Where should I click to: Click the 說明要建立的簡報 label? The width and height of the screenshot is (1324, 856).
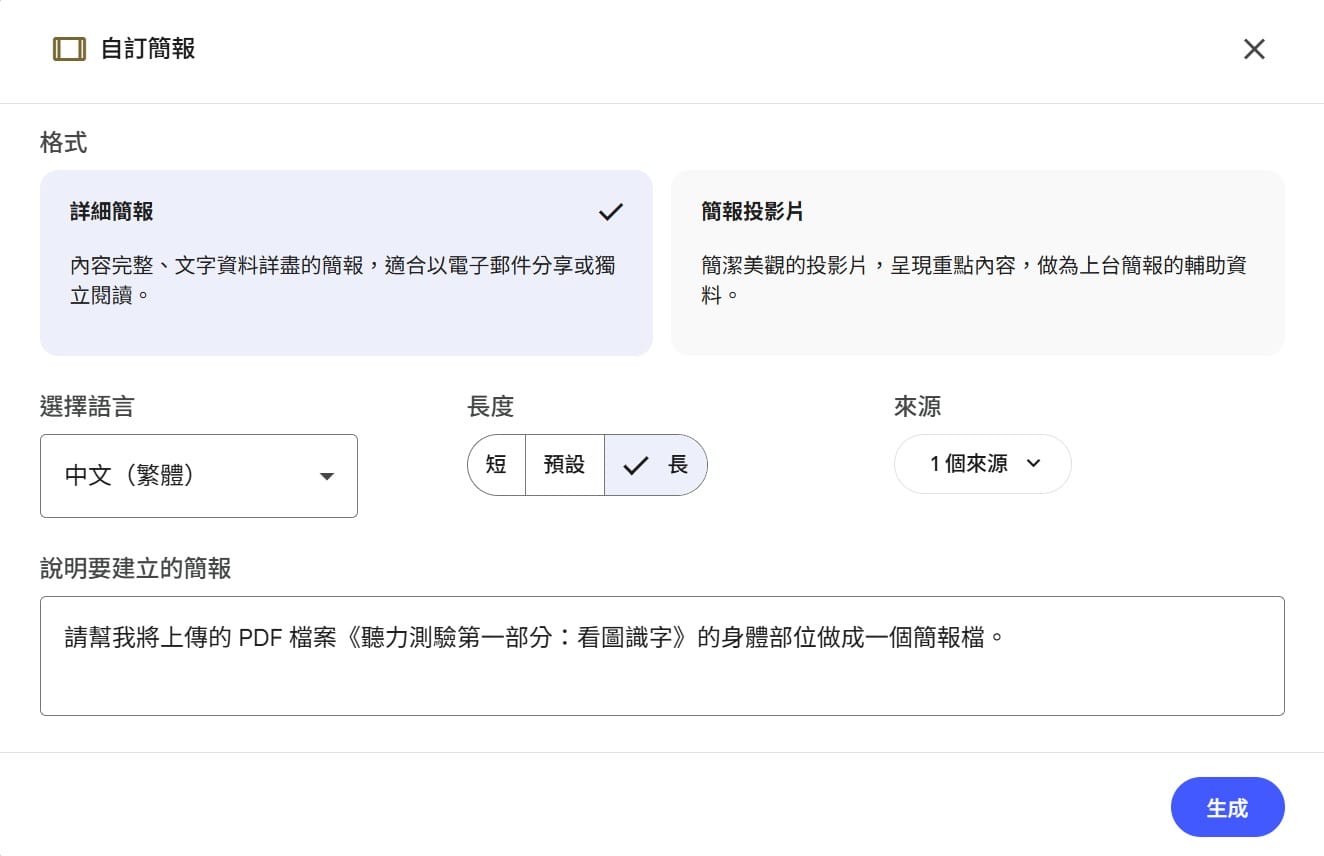135,569
